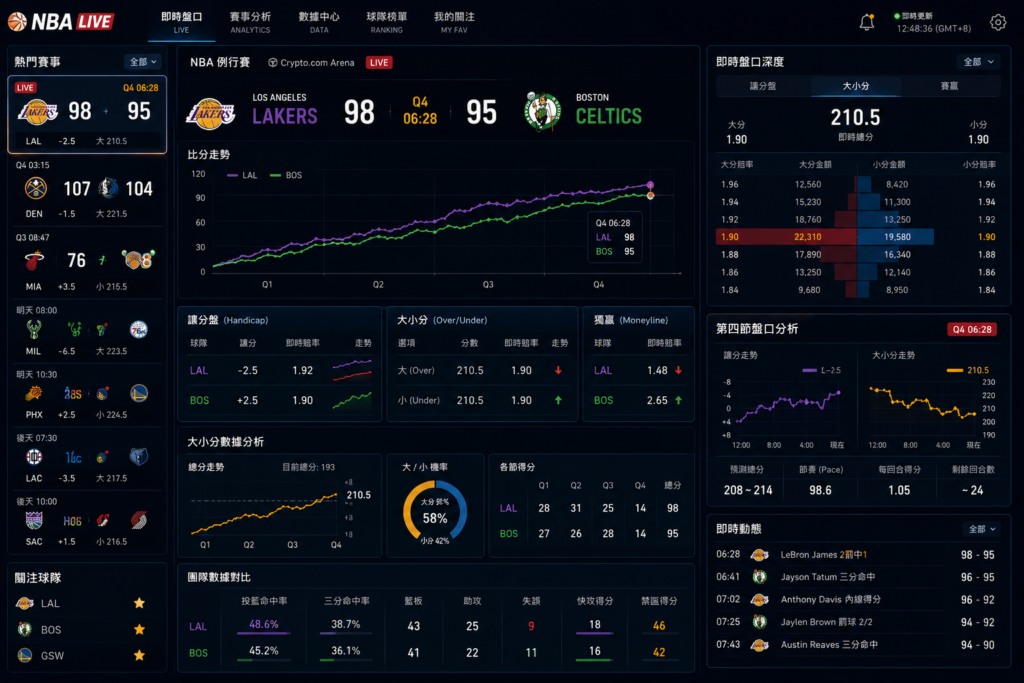Open the live Lakers vs Celtics card
Viewport: 1024px width, 683px height.
87,114
